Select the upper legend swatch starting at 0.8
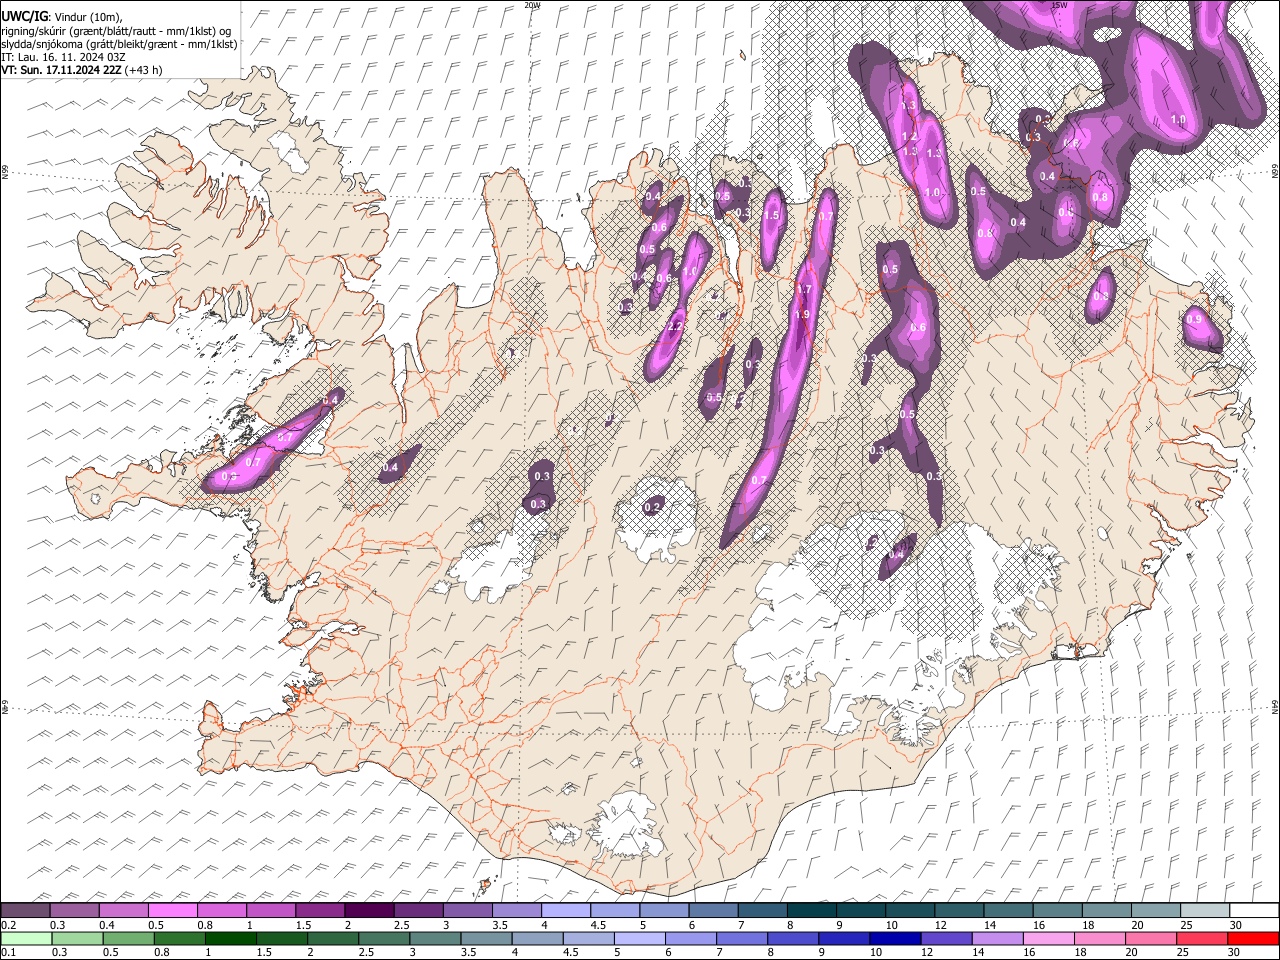The image size is (1280, 960). click(x=221, y=910)
